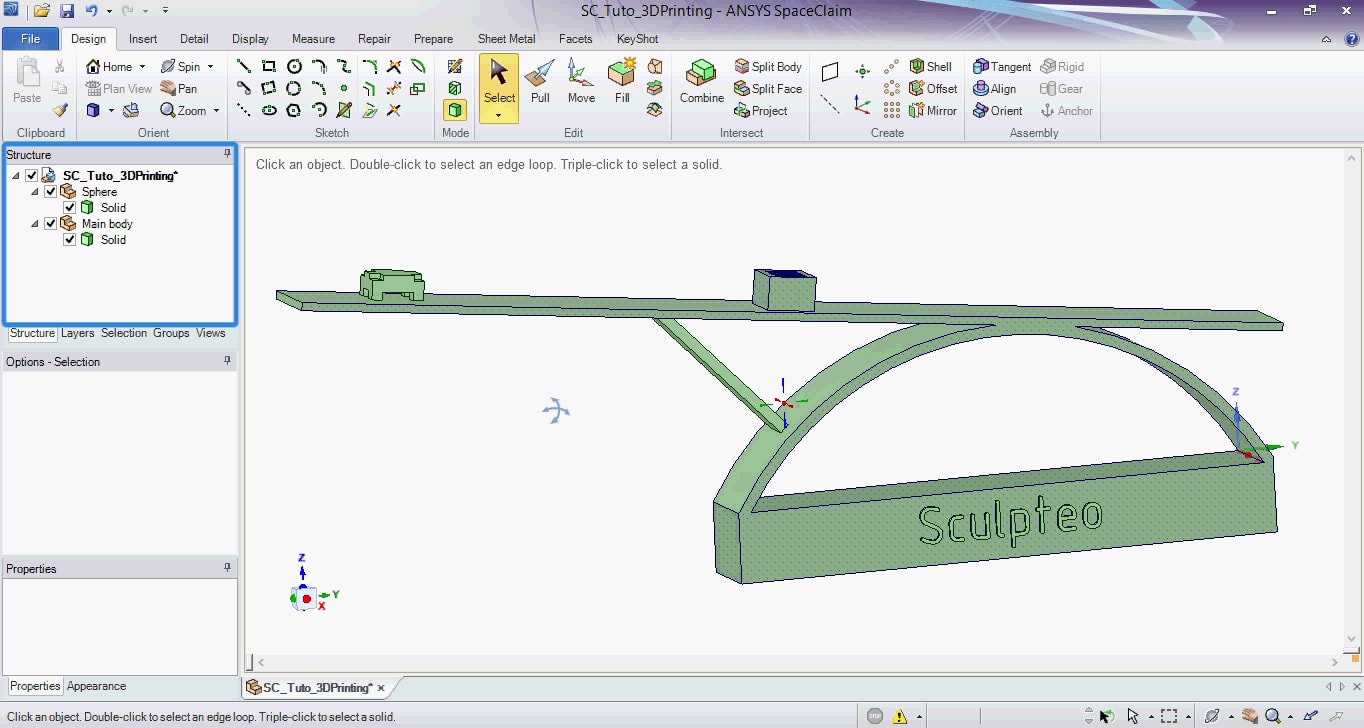Switch to the Detail ribbon tab

tap(194, 39)
